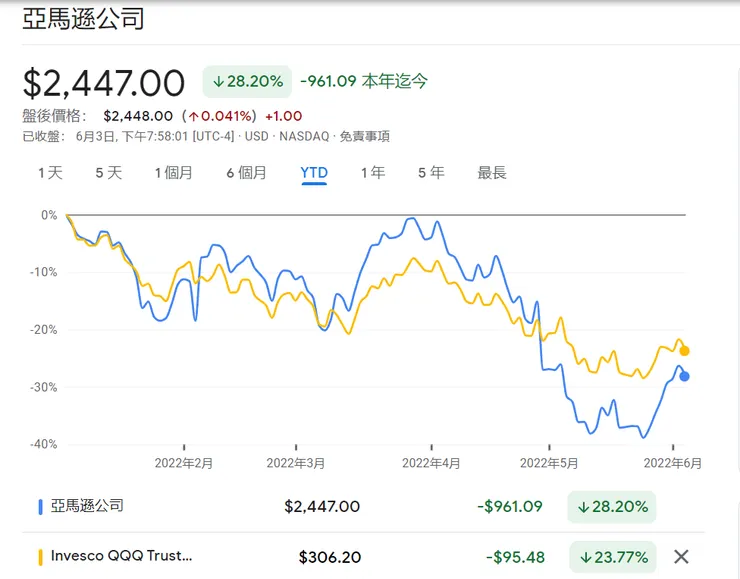Show the 最長 maximum range
740x579 pixels.
point(492,173)
